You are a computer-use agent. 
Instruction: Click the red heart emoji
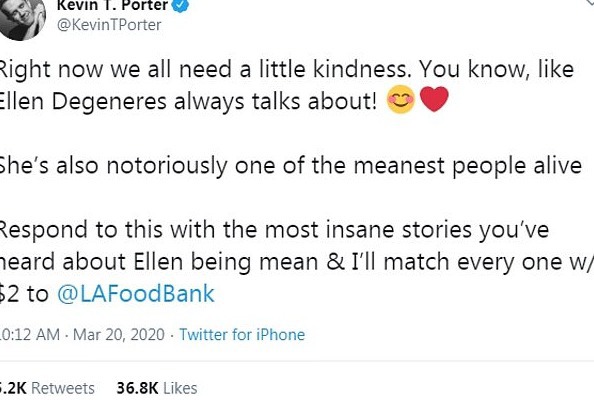(x=434, y=99)
